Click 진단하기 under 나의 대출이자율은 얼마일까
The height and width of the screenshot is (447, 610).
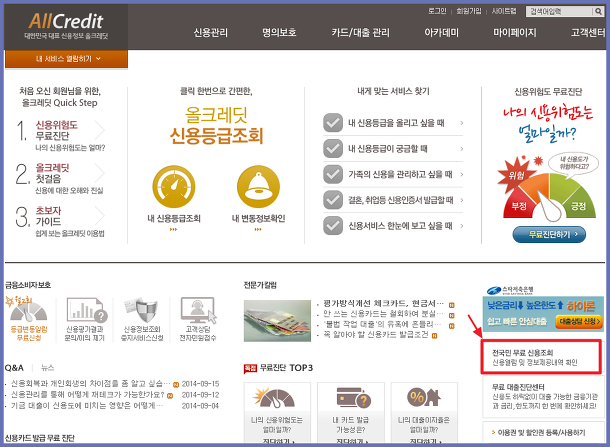[424, 441]
